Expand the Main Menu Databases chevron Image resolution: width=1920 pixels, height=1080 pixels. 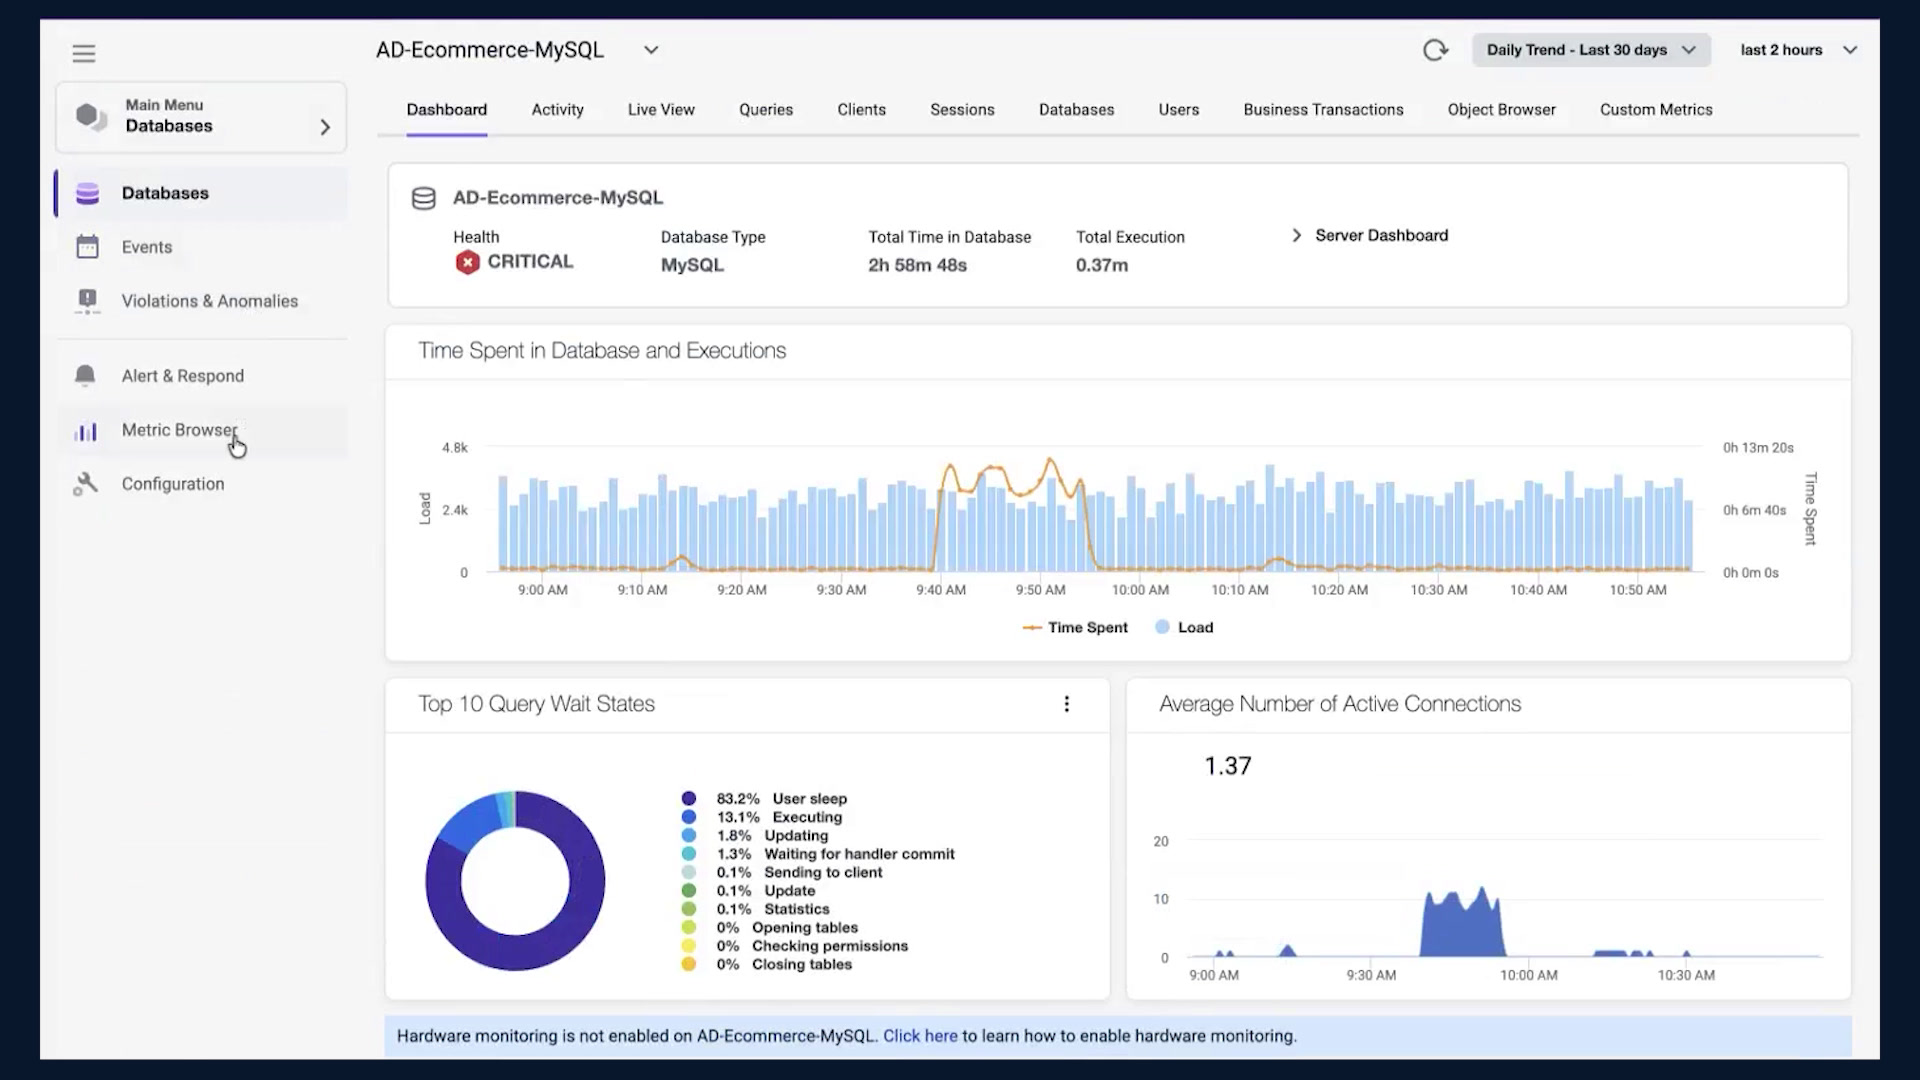pos(325,127)
